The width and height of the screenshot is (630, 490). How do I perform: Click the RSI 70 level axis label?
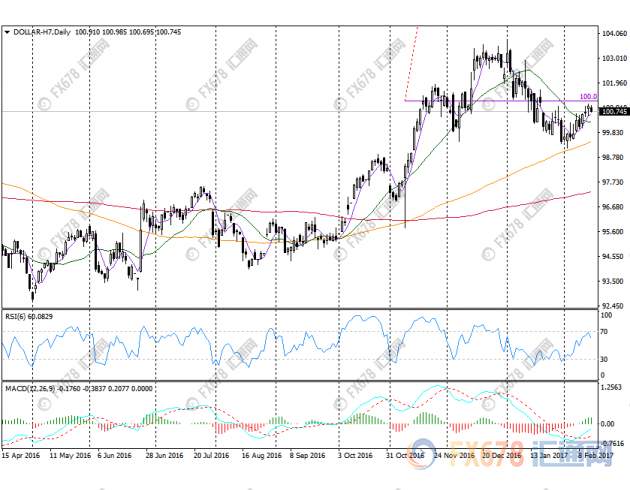pos(605,331)
